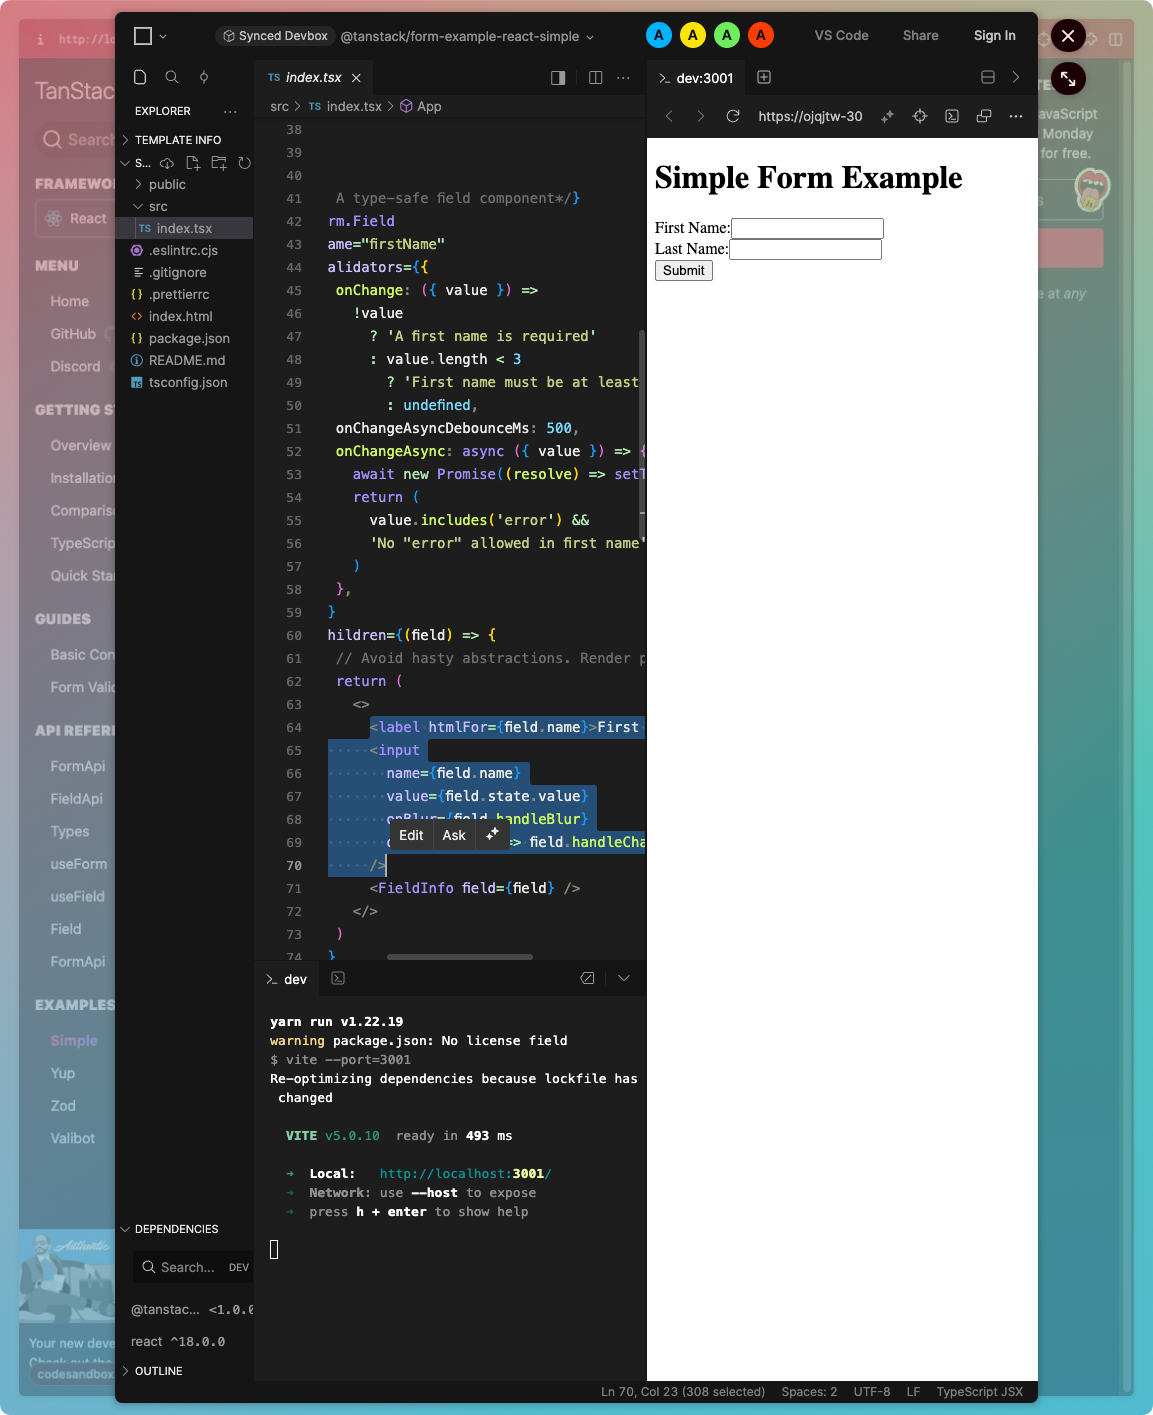Split the editor into two columns
This screenshot has height=1415, width=1153.
pyautogui.click(x=596, y=78)
